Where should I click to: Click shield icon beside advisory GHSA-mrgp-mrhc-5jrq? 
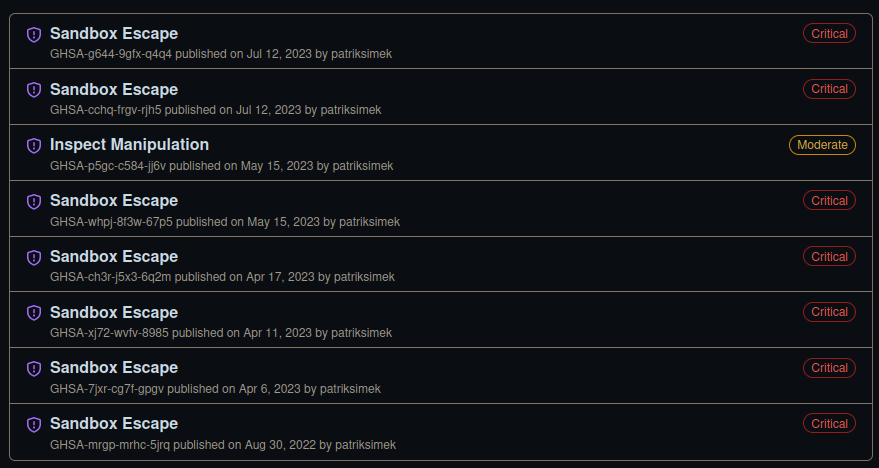click(x=33, y=424)
